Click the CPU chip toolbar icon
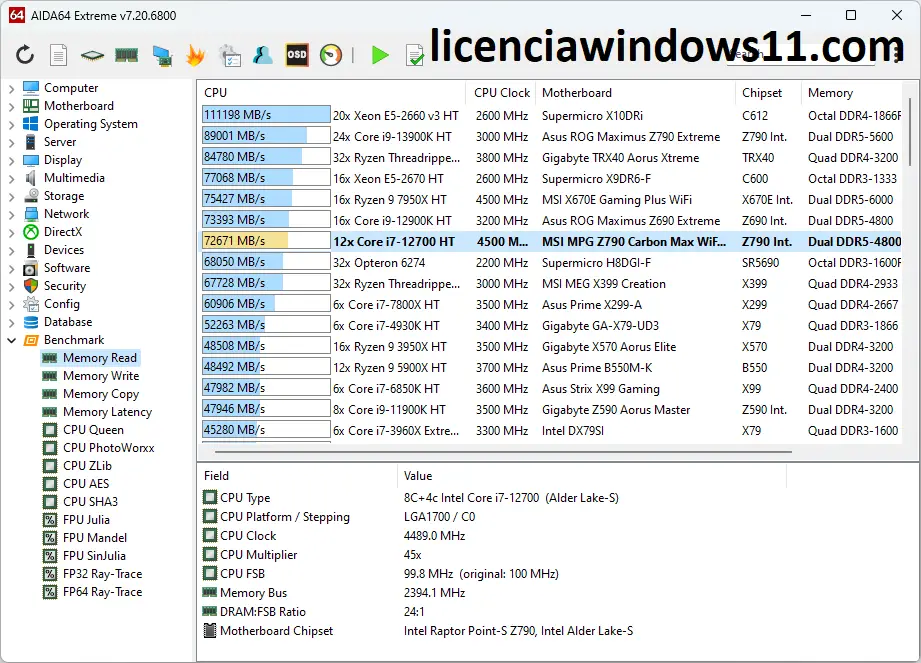The width and height of the screenshot is (921, 663). [x=92, y=55]
